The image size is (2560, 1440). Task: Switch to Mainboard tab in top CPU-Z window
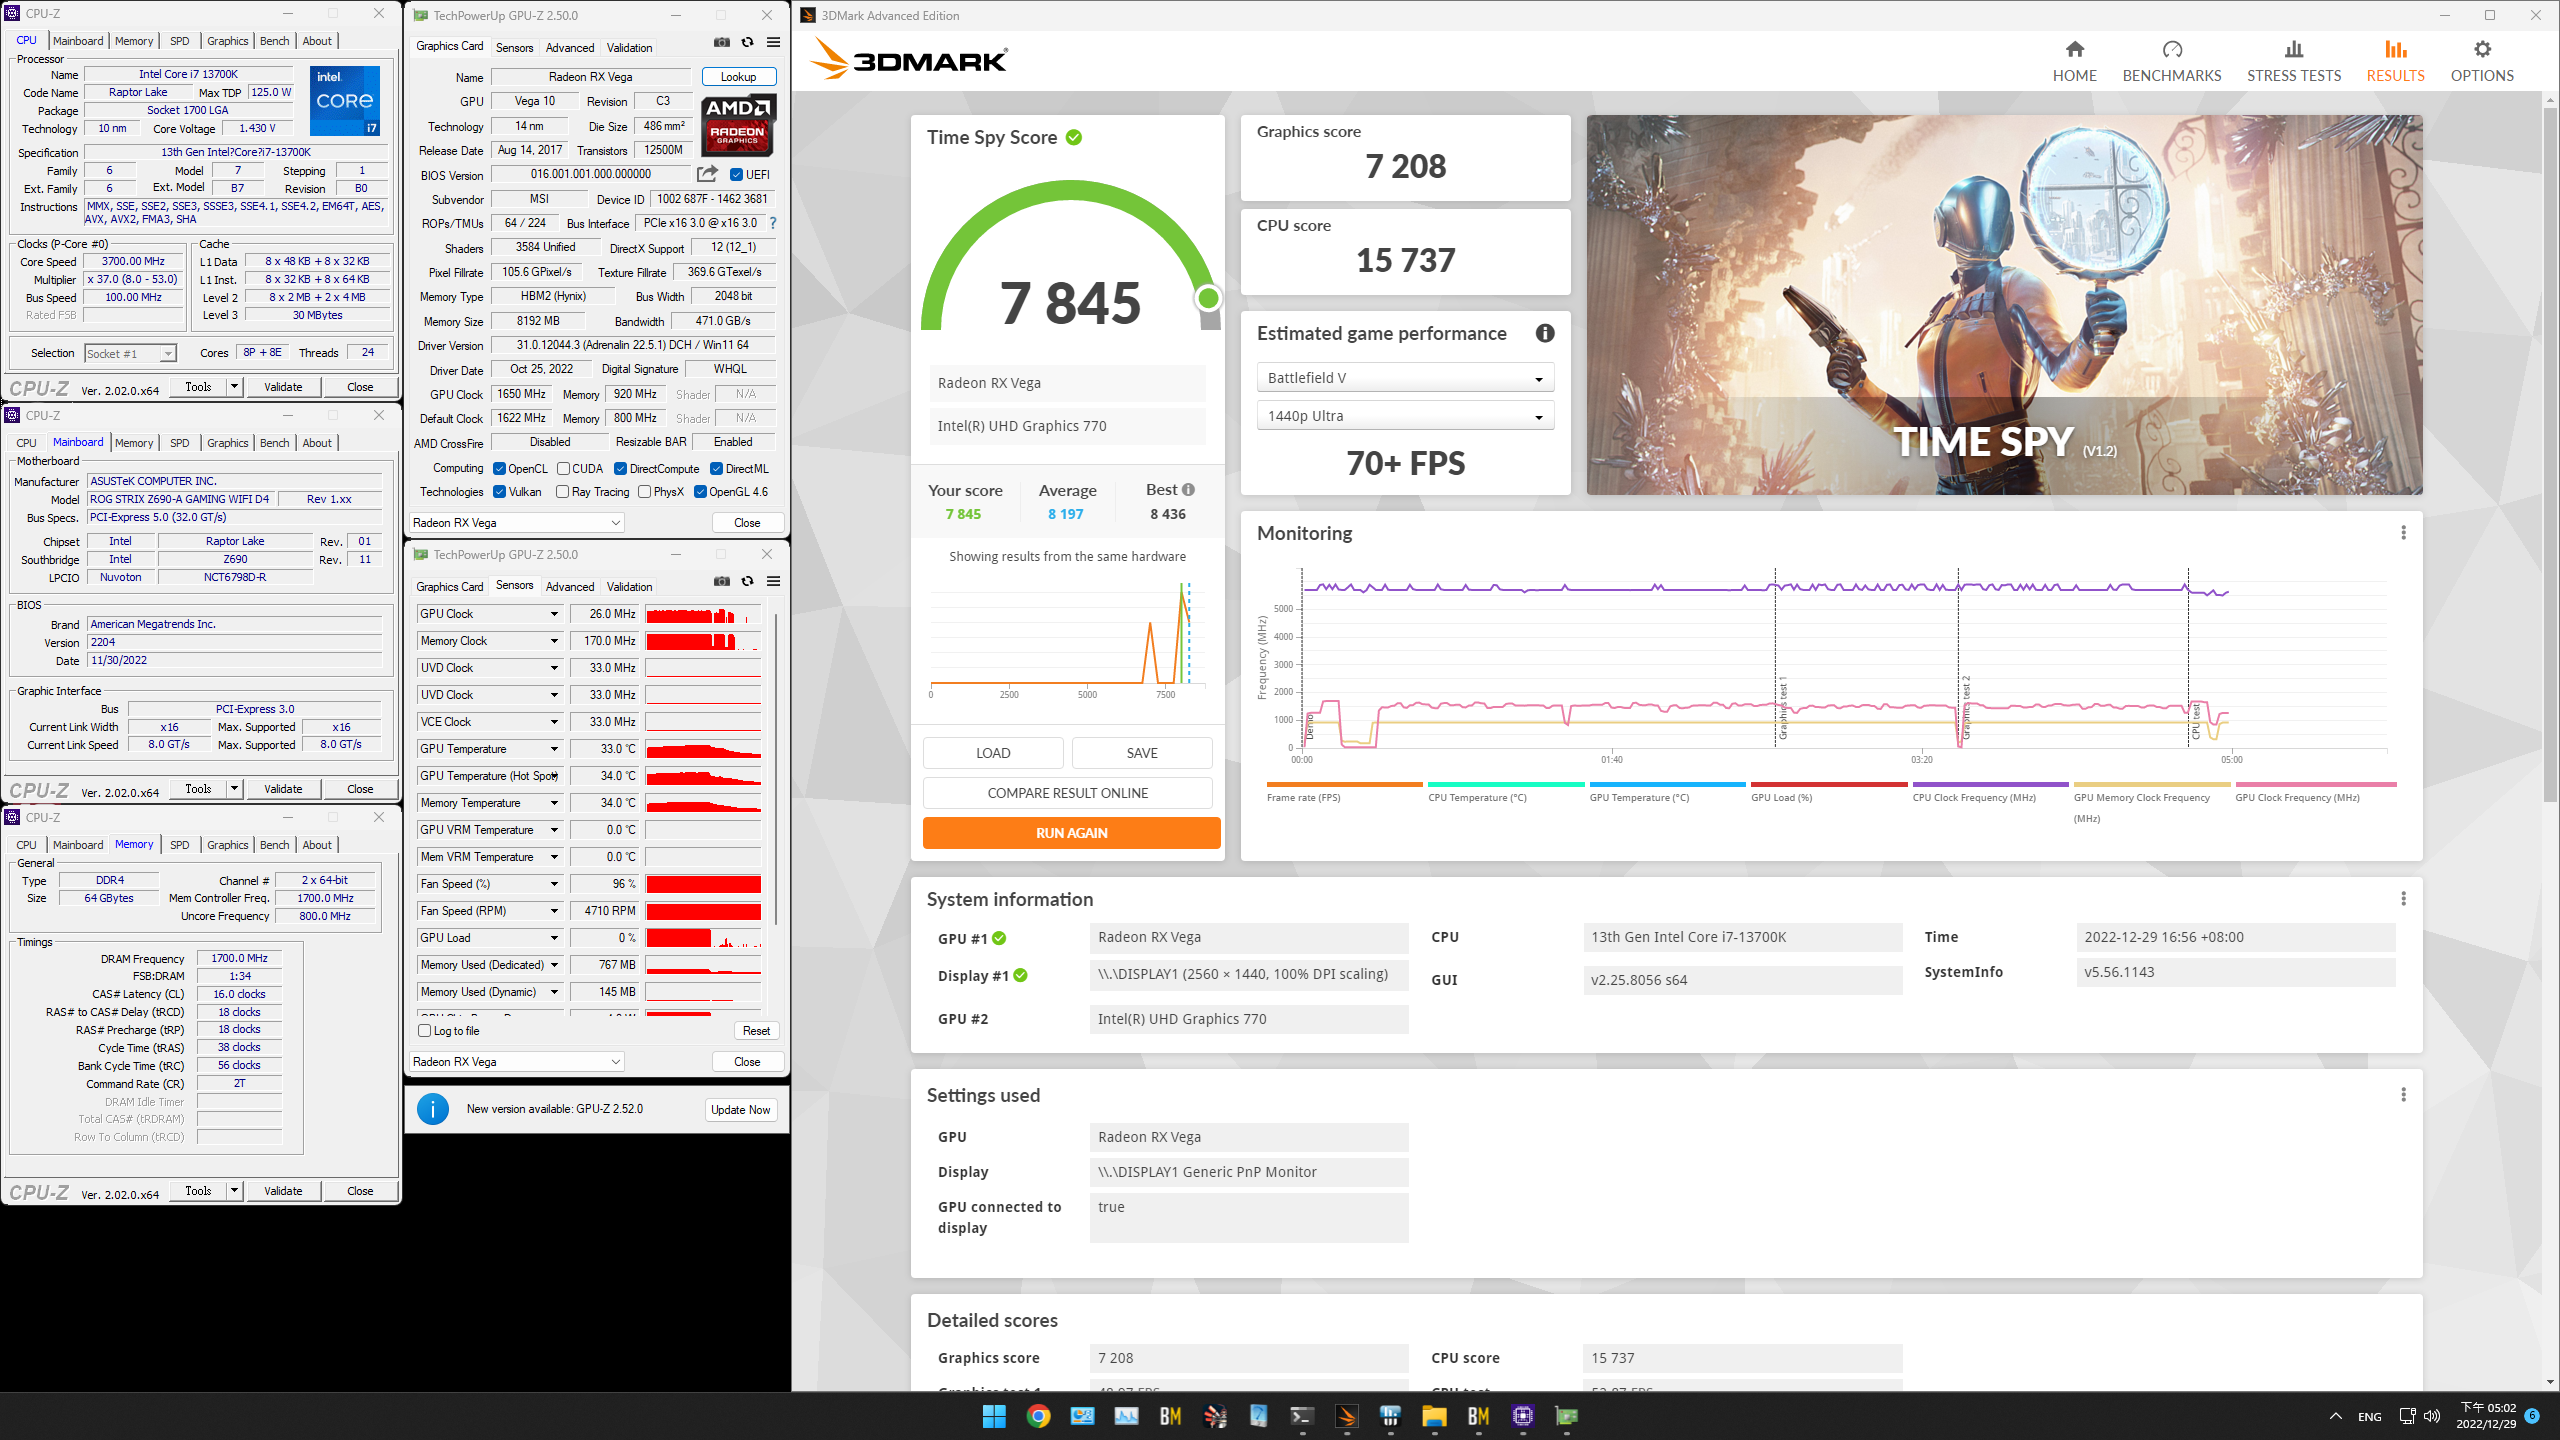[x=78, y=41]
